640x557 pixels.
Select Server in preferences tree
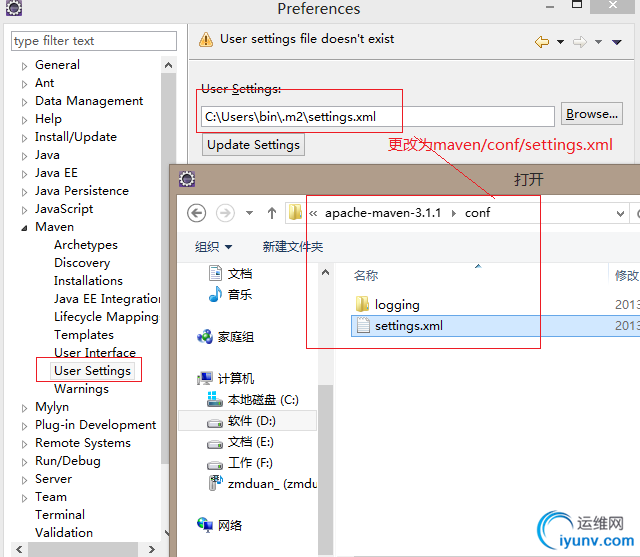pyautogui.click(x=53, y=479)
